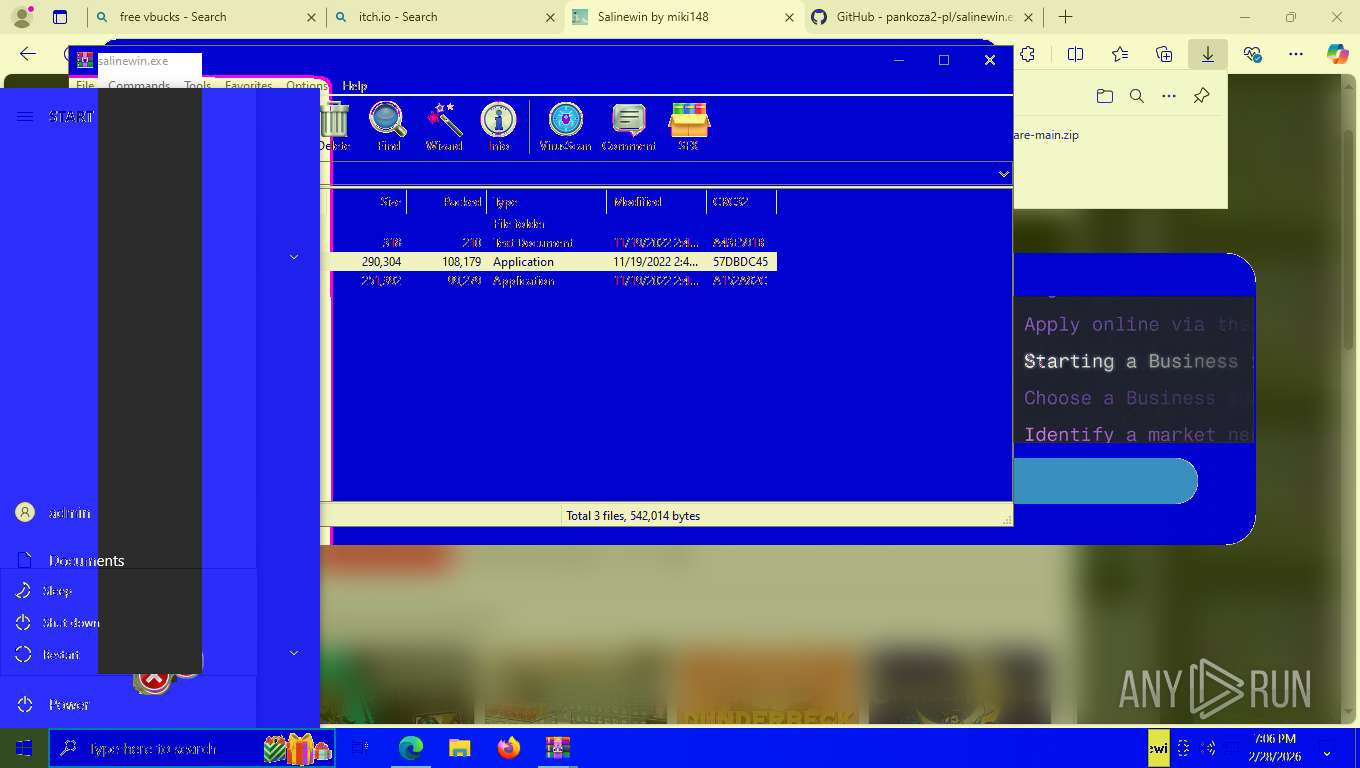Open the Copilot icon in Edge
The image size is (1360, 768).
[1338, 55]
